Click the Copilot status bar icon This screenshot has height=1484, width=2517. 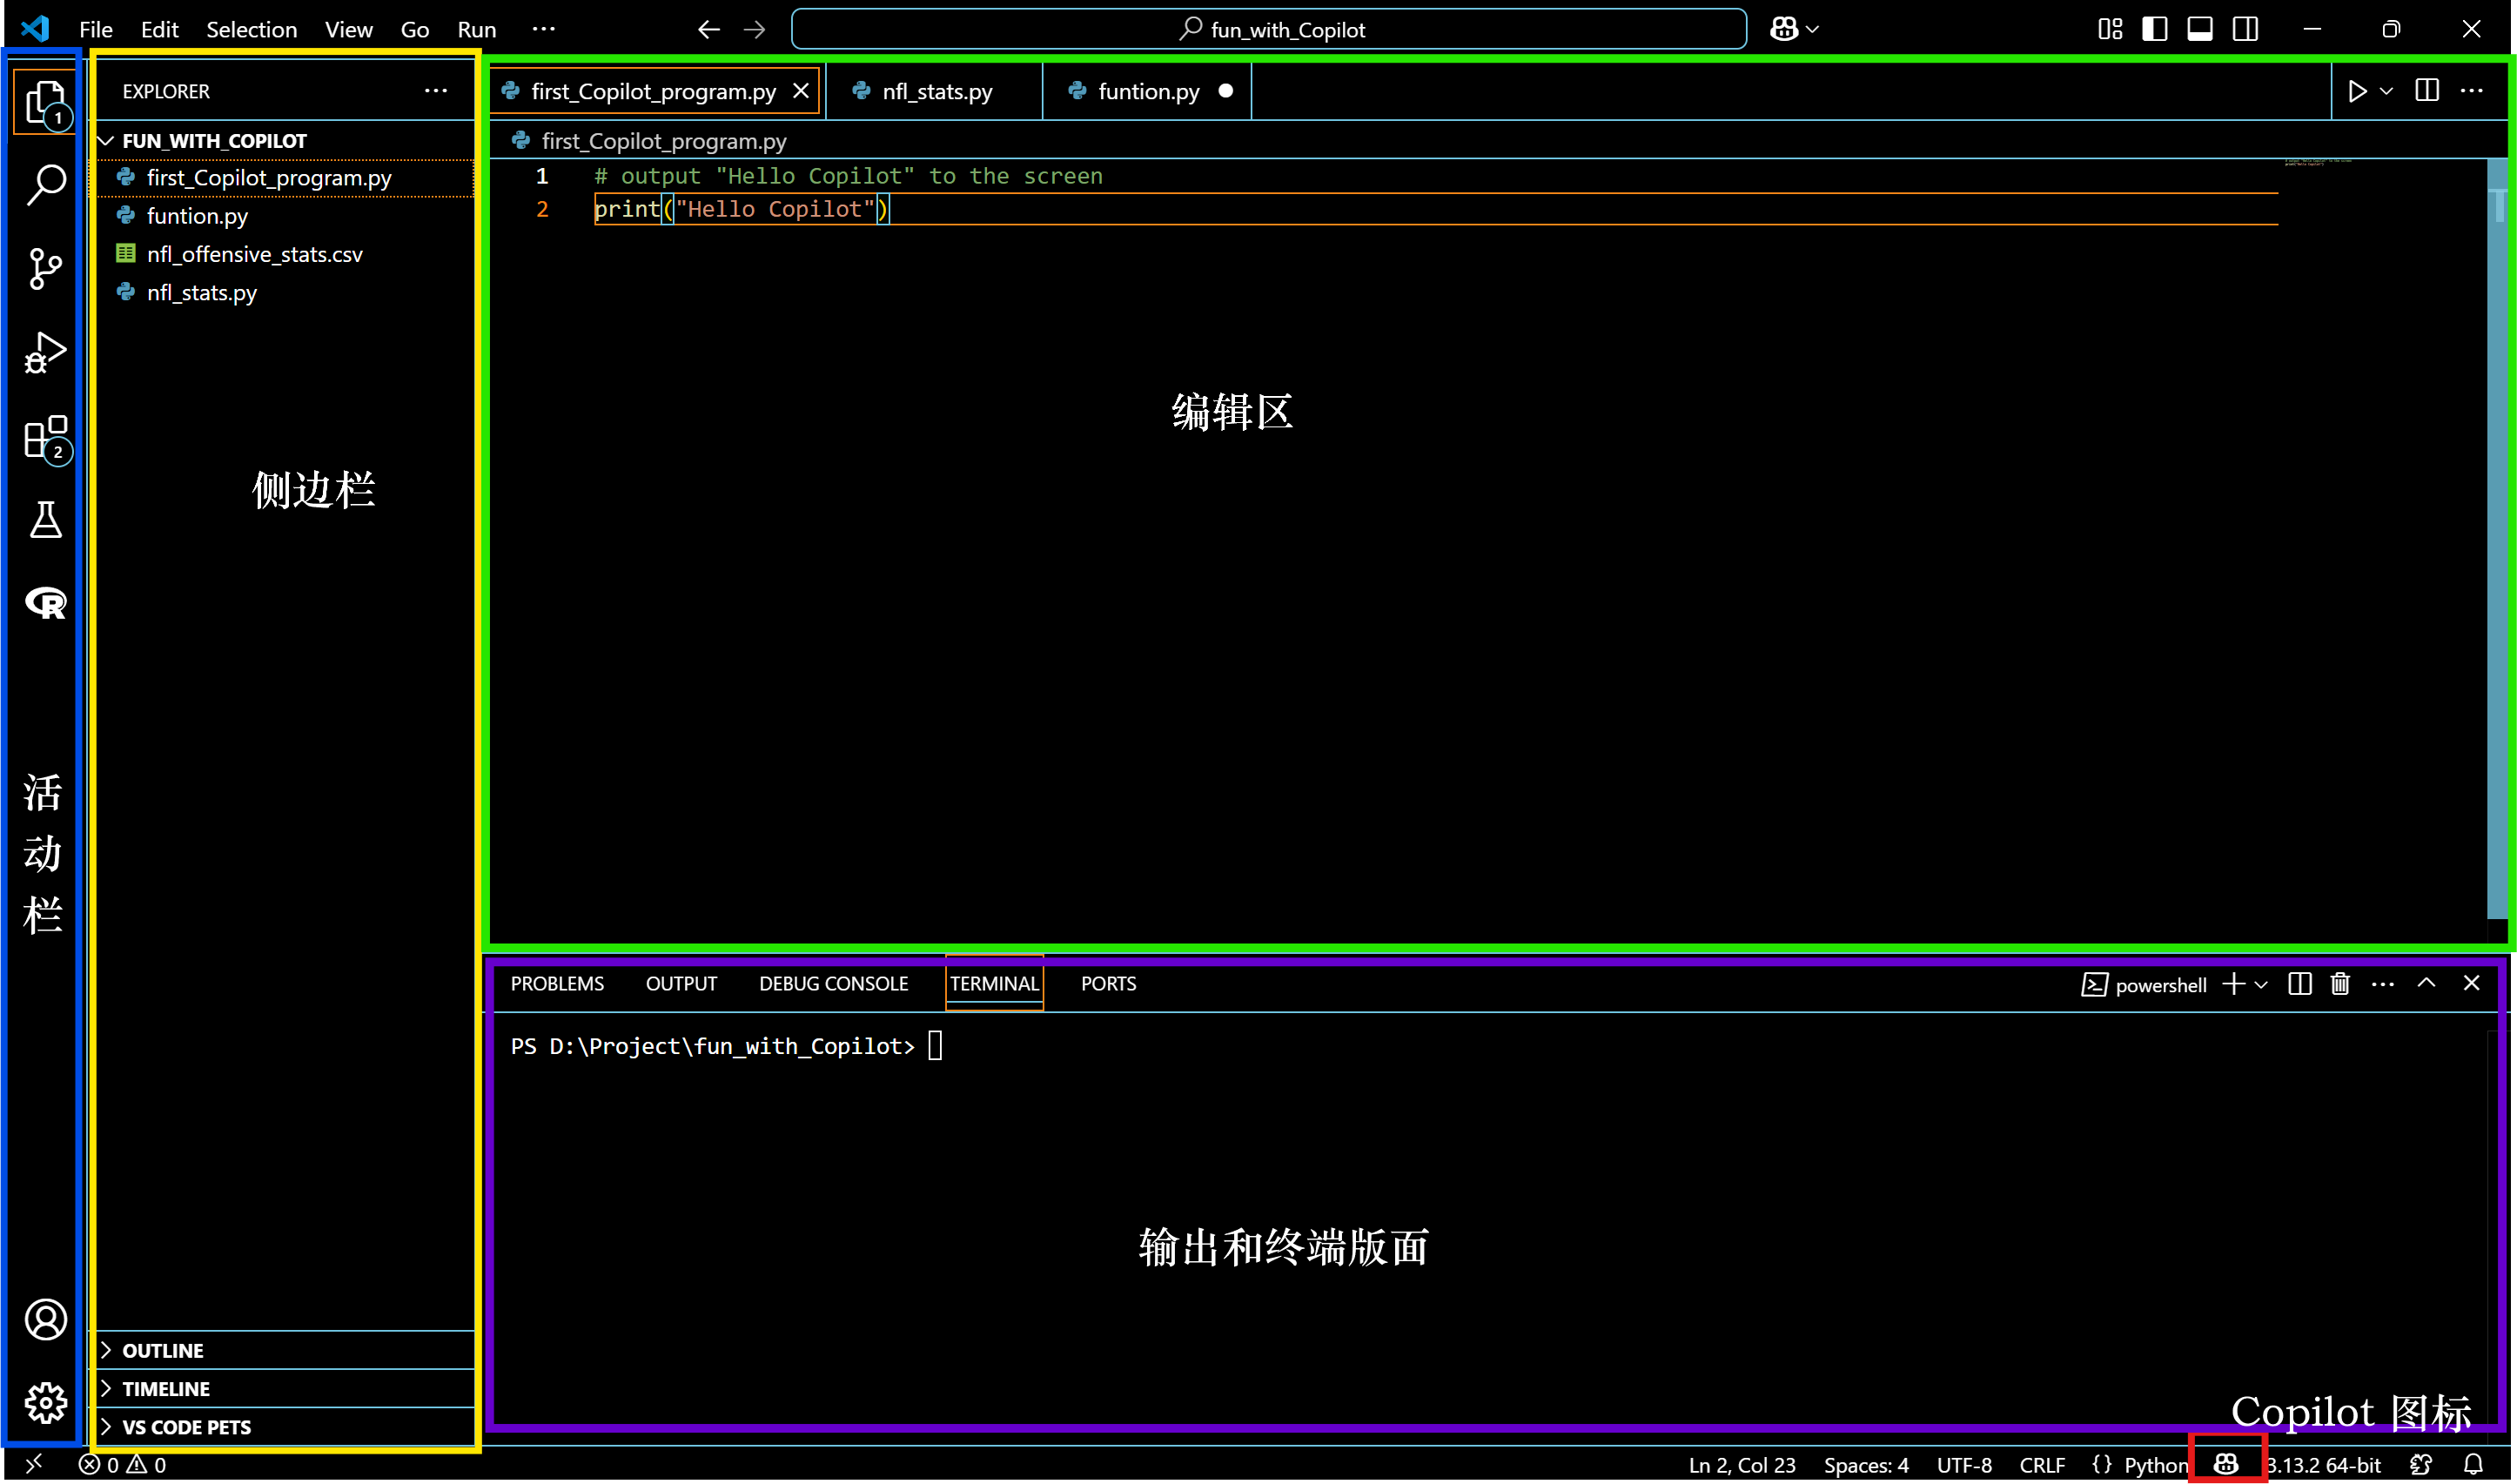tap(2225, 1464)
